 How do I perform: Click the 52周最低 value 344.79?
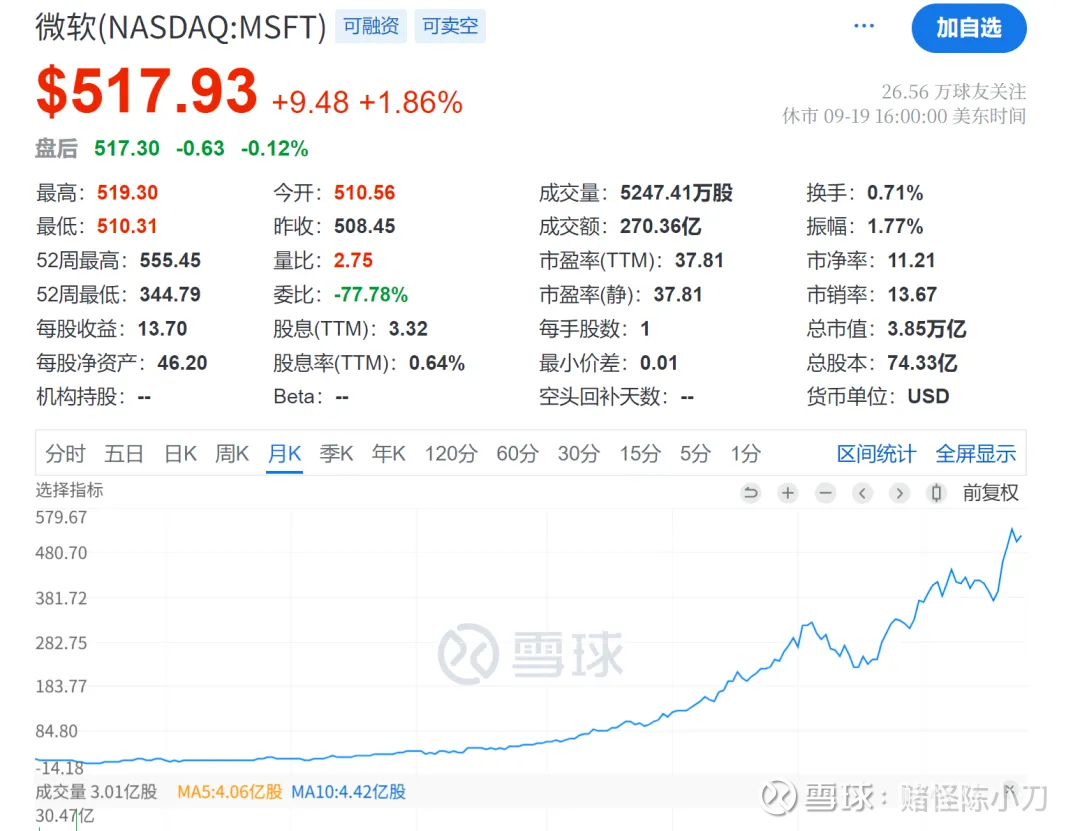click(170, 294)
